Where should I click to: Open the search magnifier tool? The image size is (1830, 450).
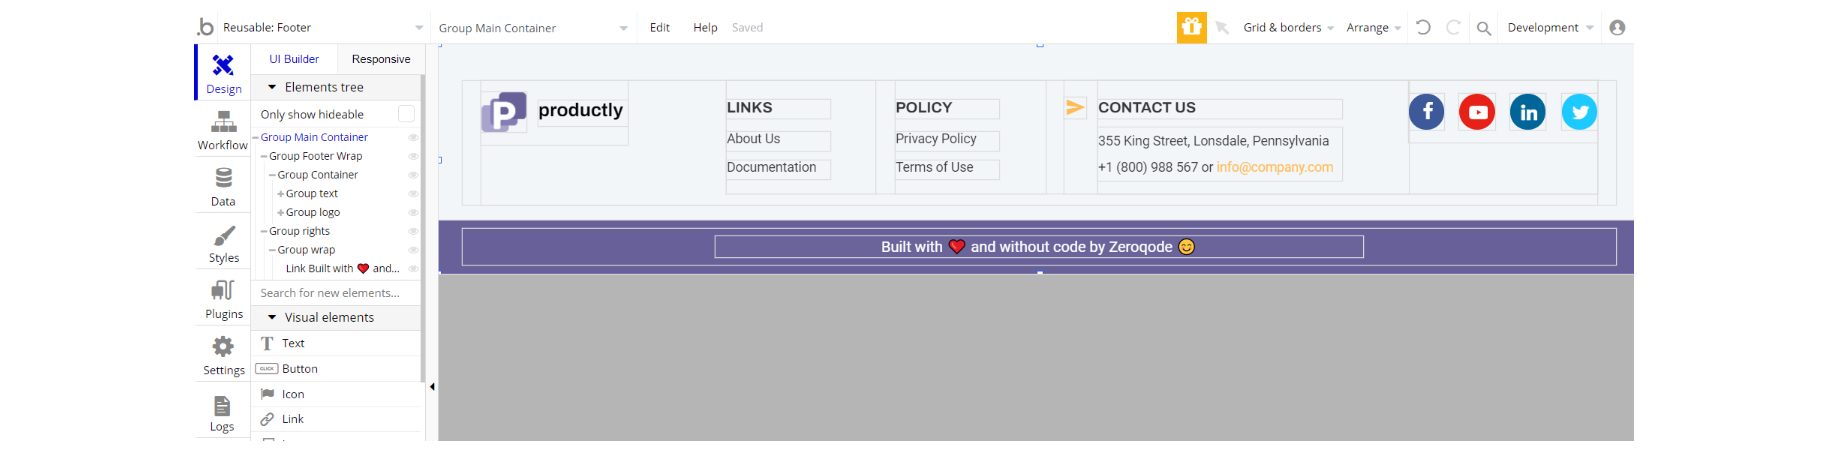click(1484, 28)
